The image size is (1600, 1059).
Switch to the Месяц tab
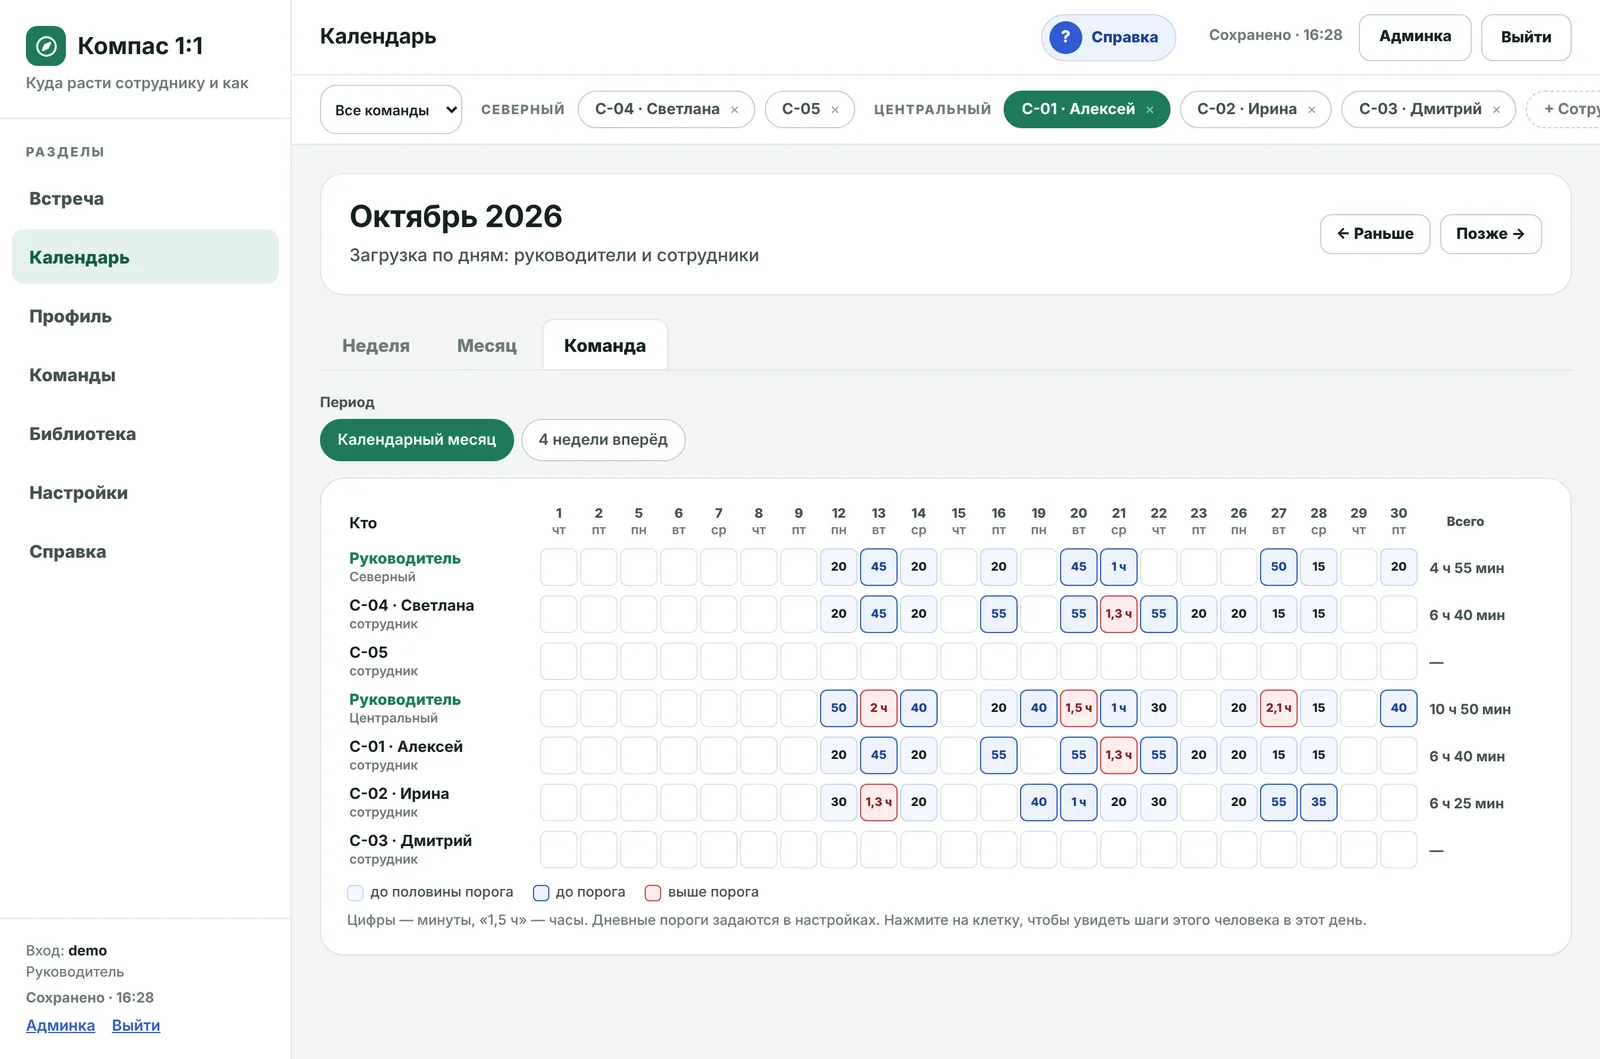[487, 346]
